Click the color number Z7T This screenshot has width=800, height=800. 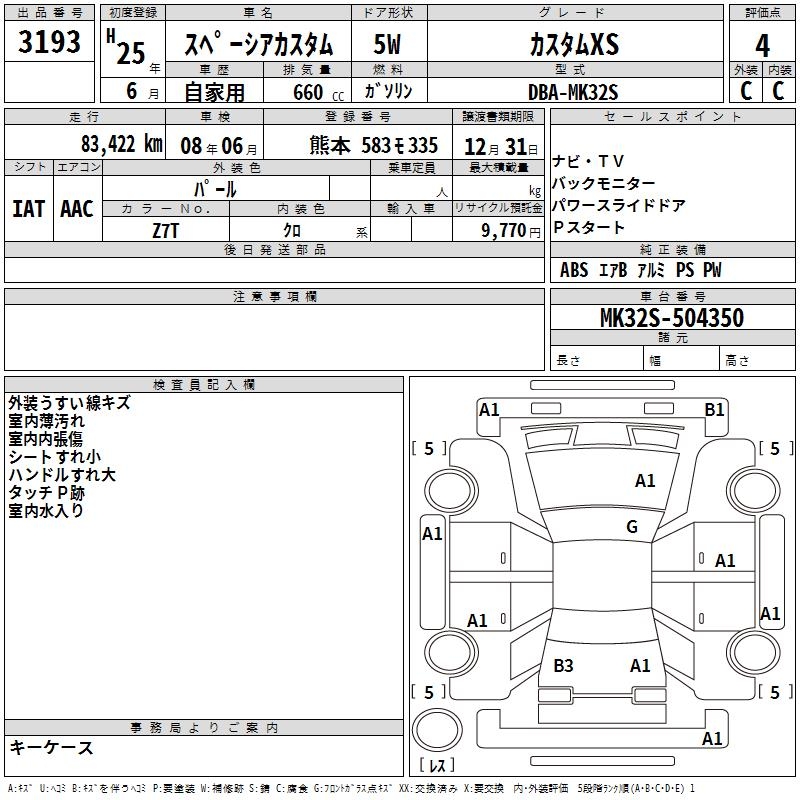tap(166, 230)
